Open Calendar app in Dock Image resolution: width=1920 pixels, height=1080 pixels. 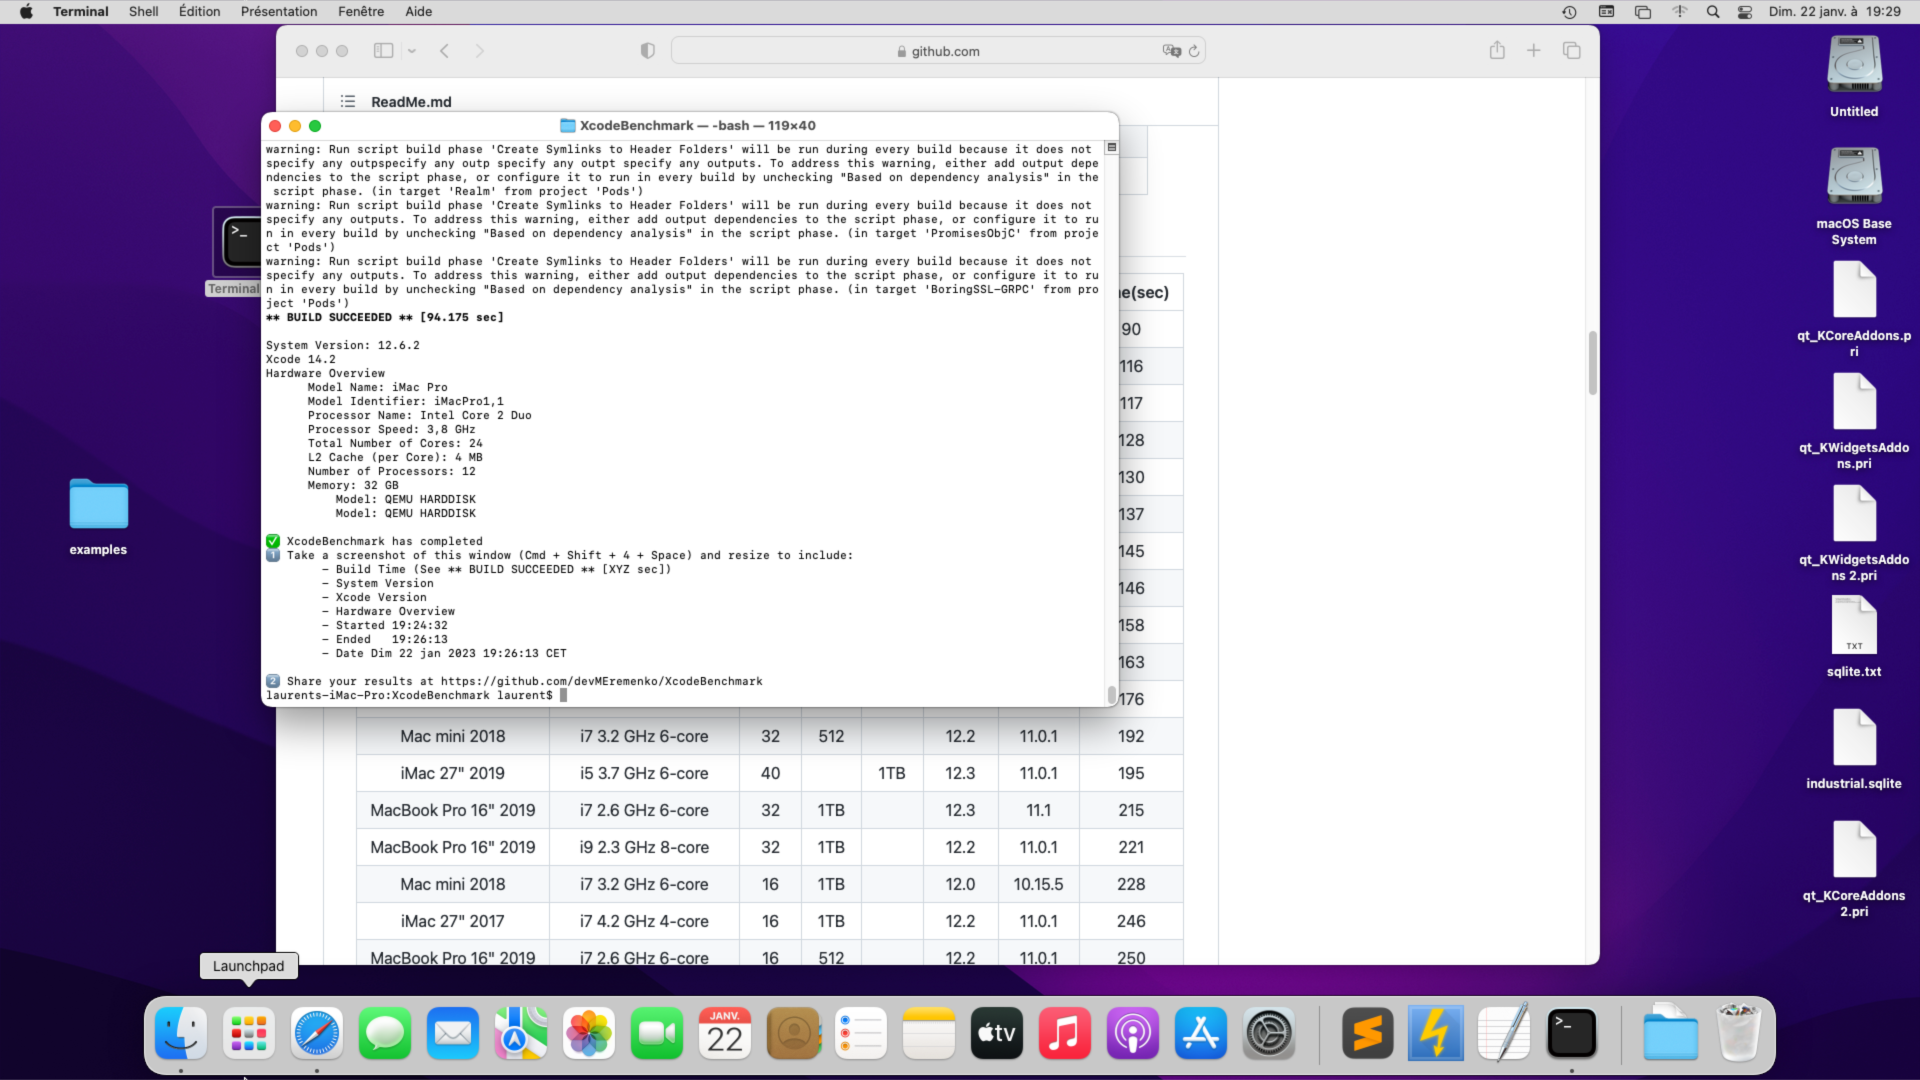point(725,1033)
